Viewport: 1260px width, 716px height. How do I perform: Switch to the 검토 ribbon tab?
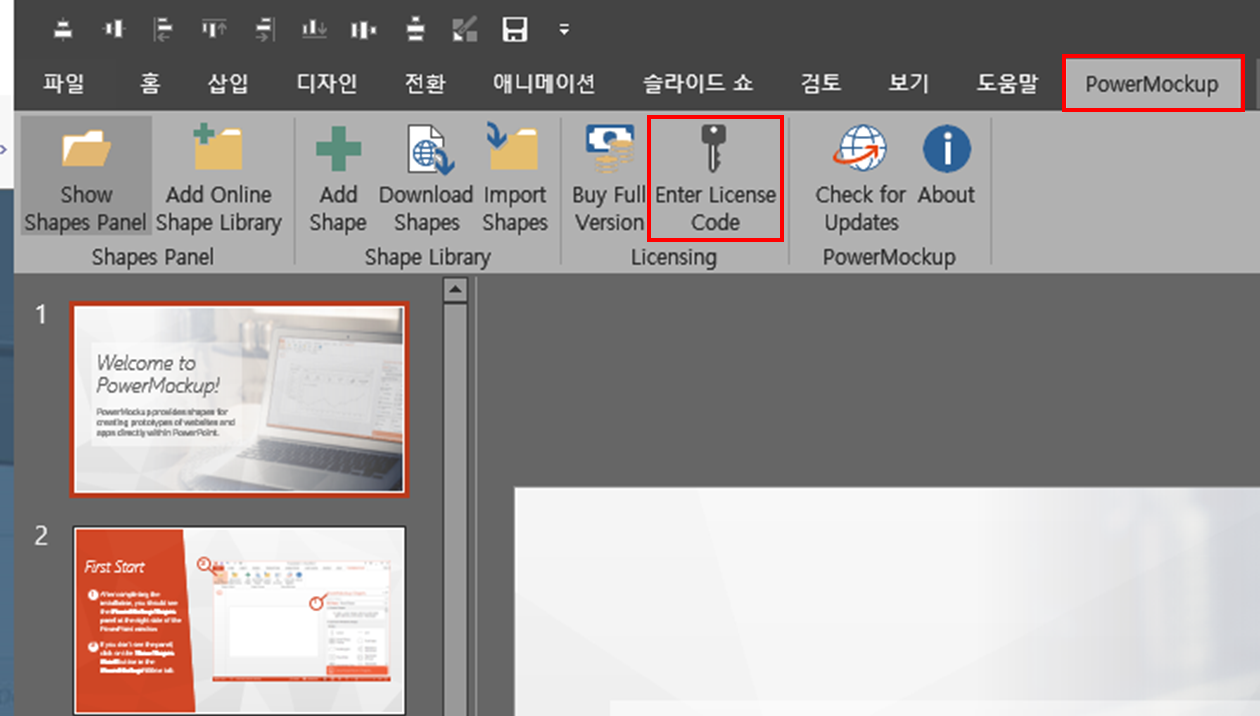(821, 84)
